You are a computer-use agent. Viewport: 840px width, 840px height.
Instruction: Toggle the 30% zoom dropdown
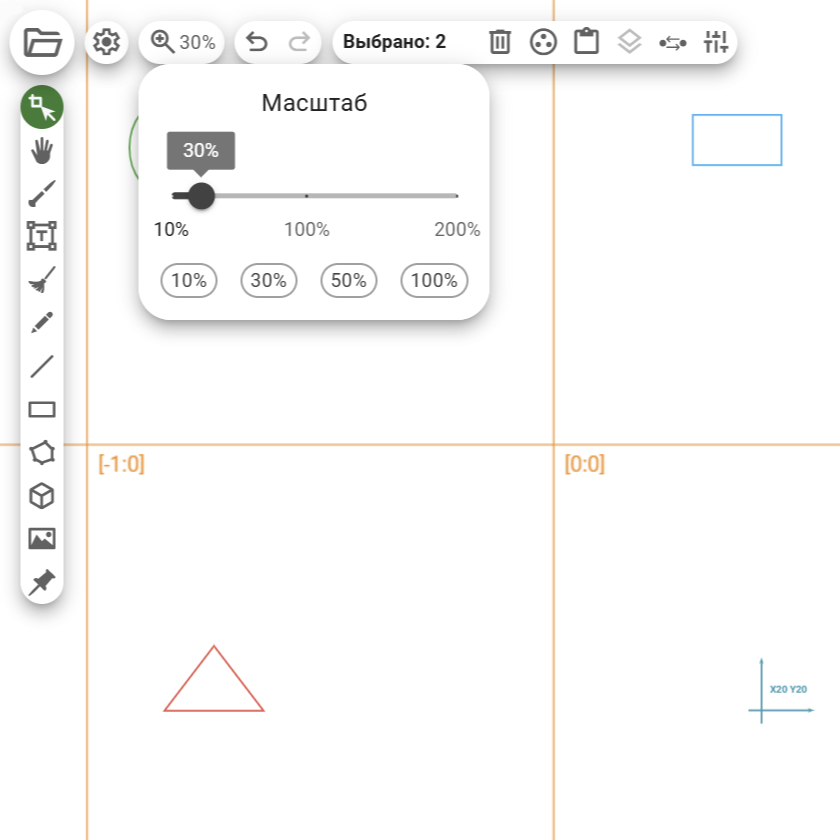182,42
